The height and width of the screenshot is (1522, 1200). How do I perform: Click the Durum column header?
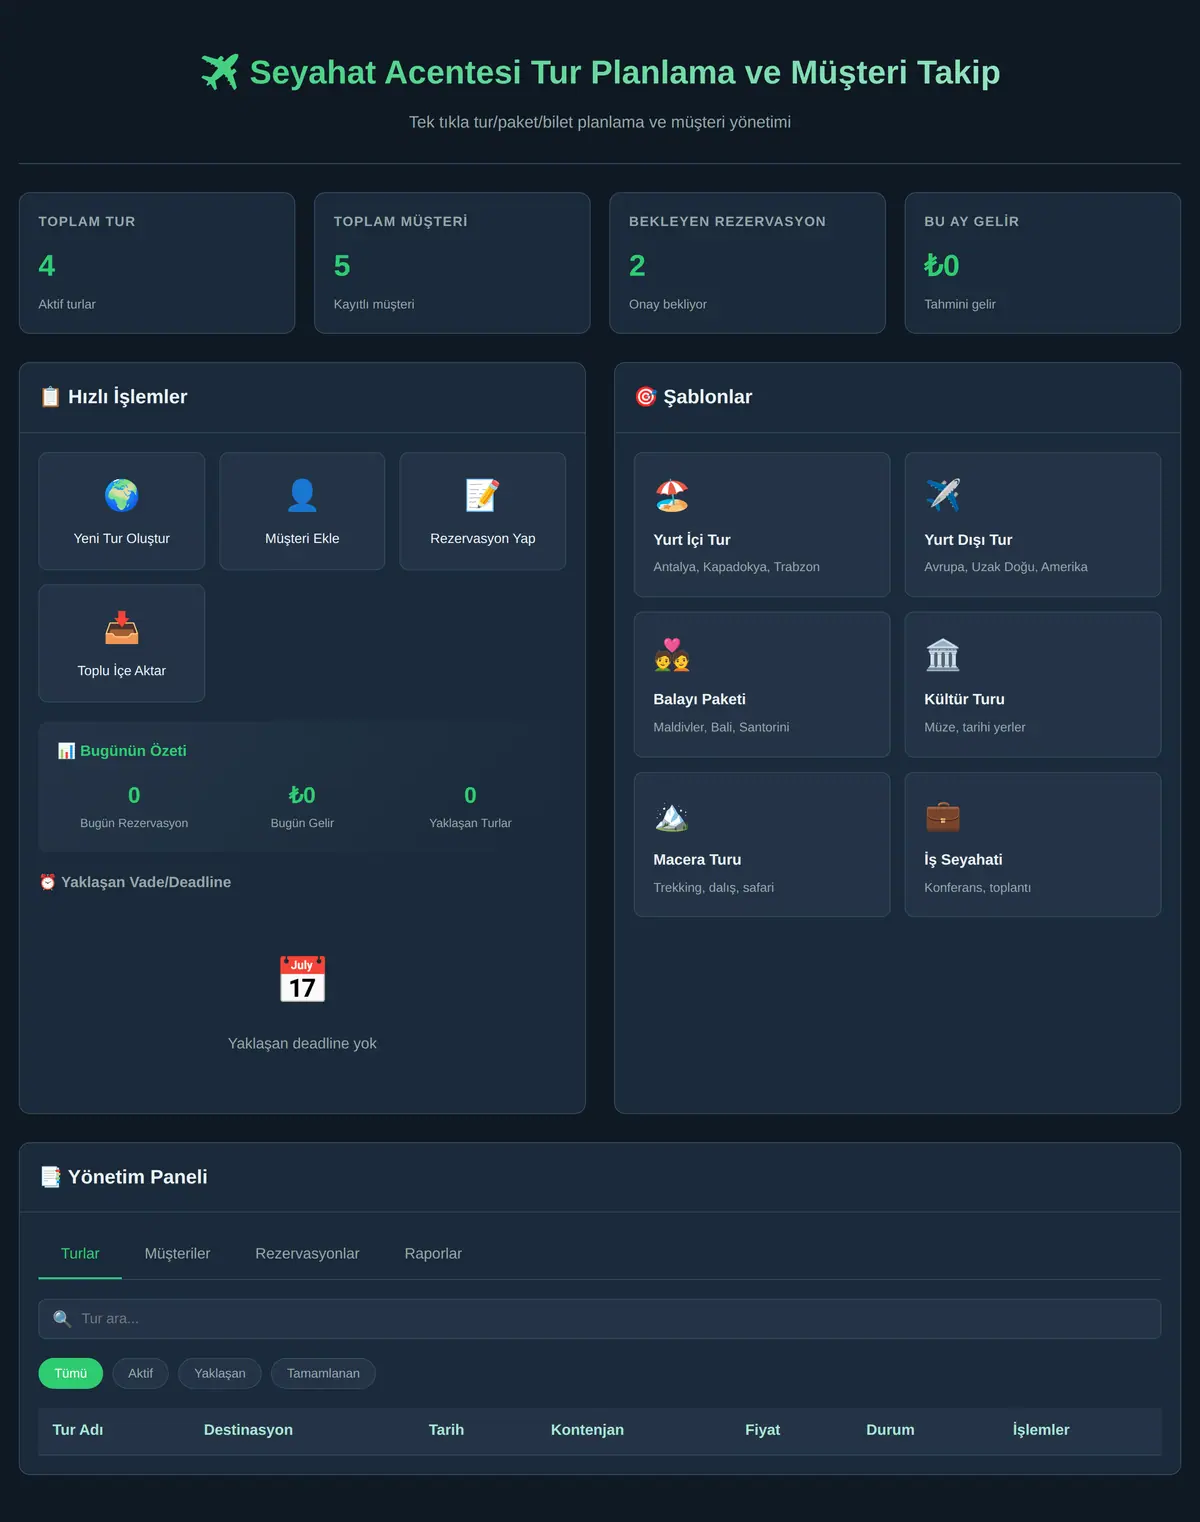point(890,1430)
